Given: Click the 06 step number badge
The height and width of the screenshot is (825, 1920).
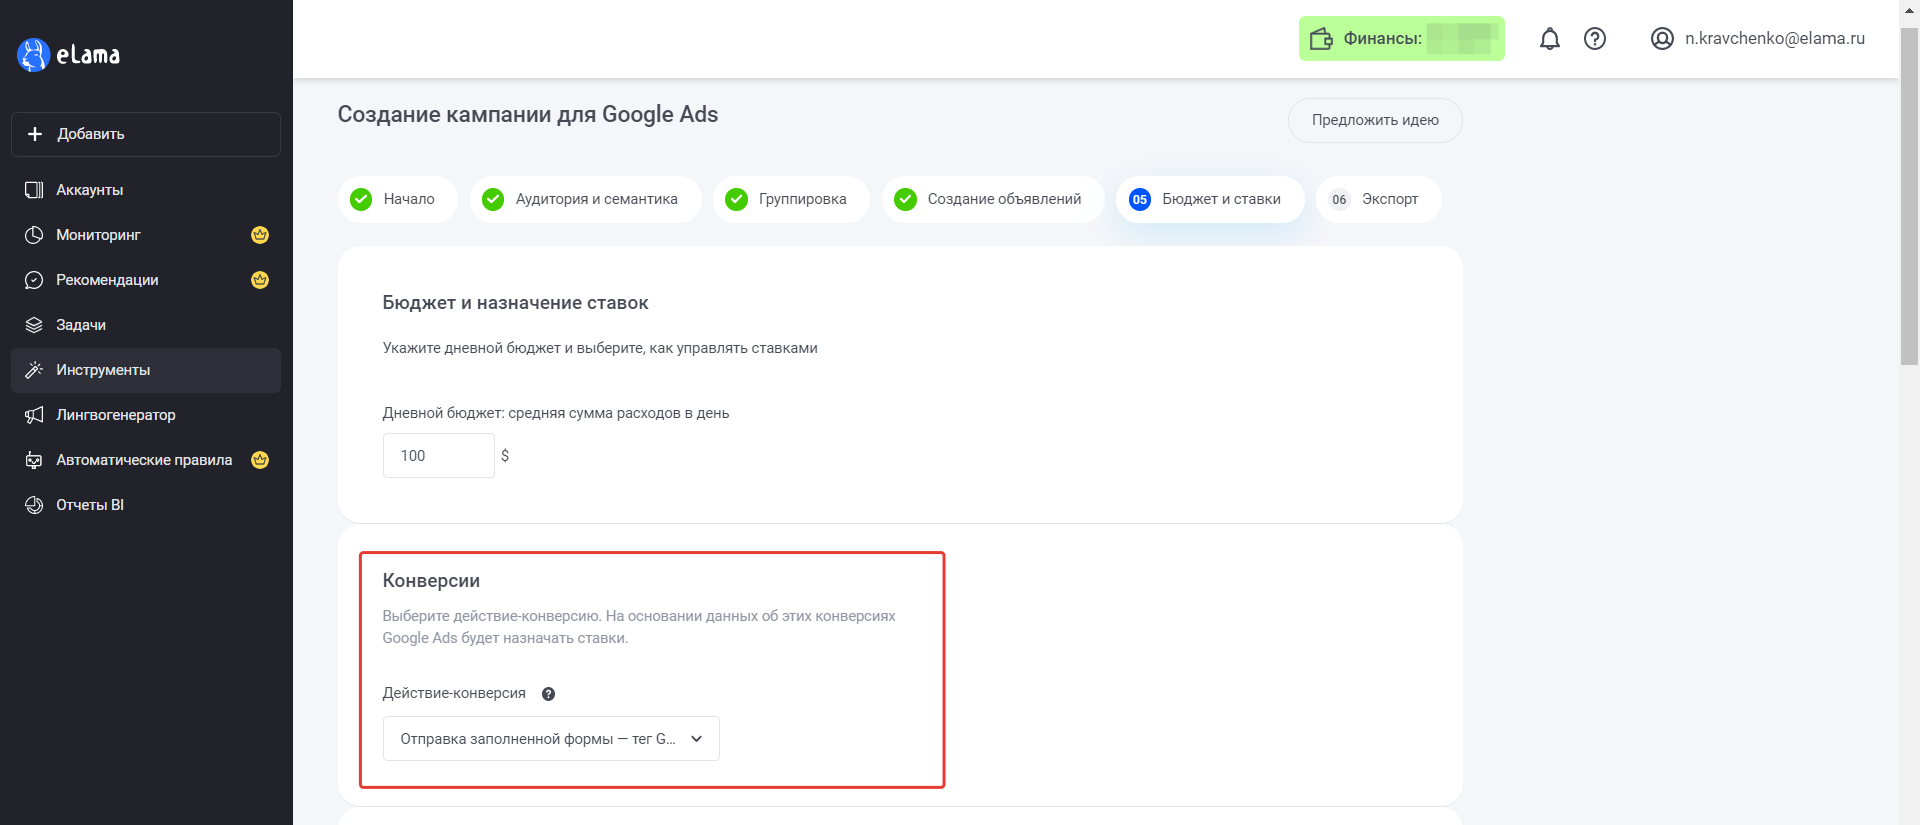Looking at the screenshot, I should 1339,199.
